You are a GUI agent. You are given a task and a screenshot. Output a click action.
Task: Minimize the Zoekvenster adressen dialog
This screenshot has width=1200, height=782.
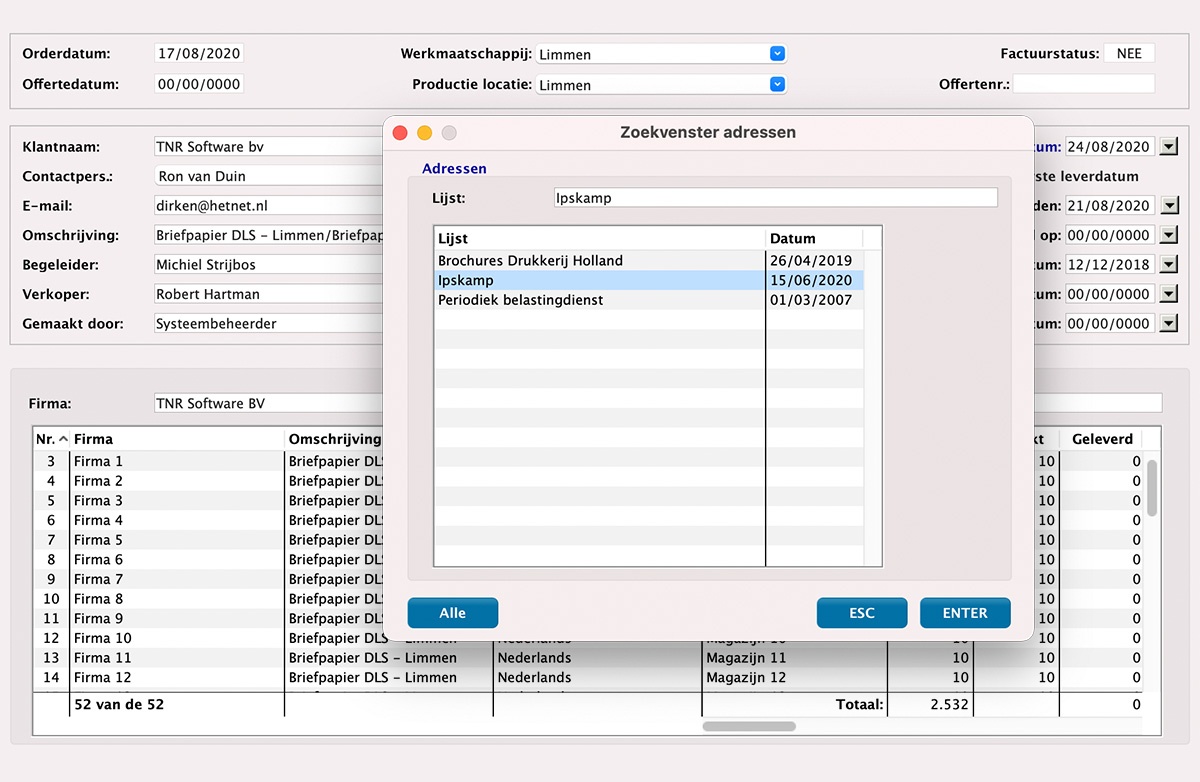click(x=424, y=132)
